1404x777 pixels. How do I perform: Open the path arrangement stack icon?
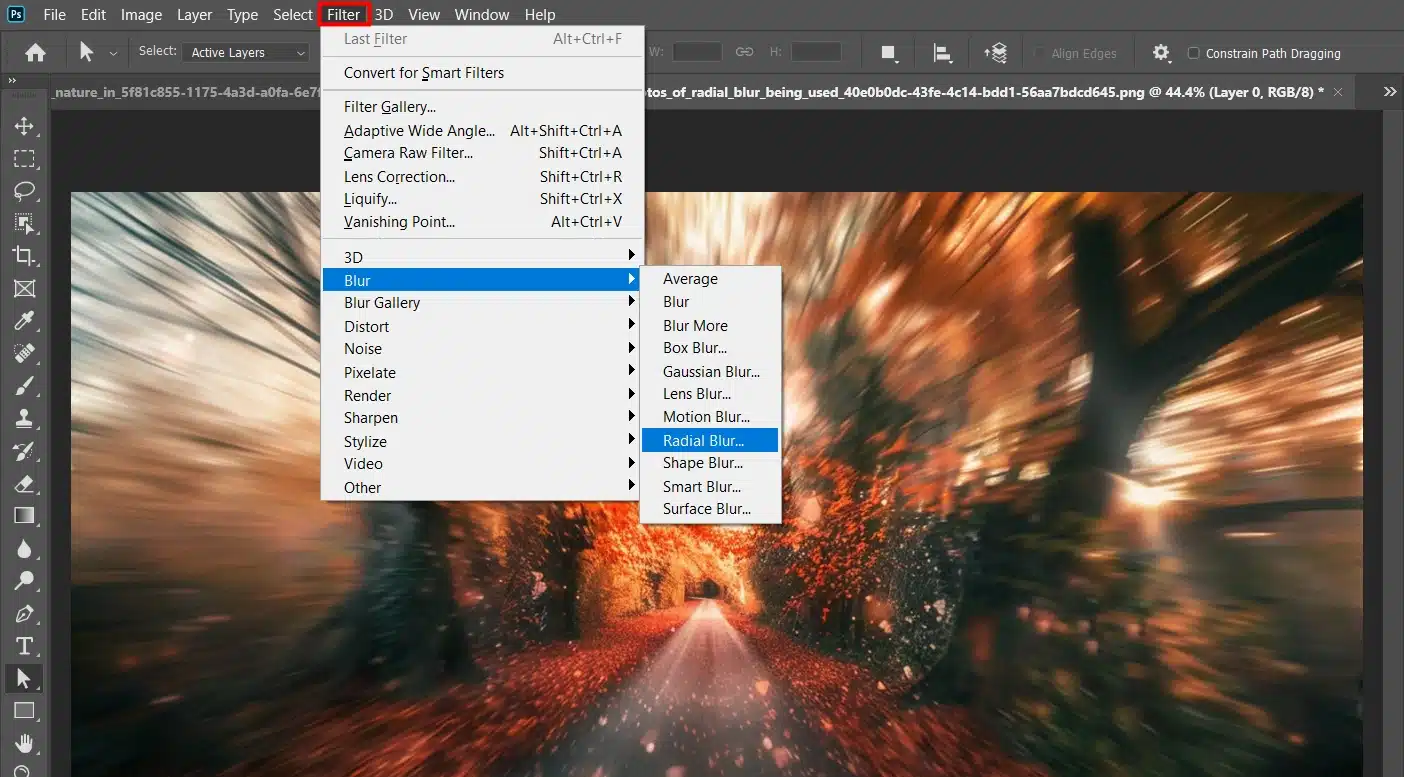point(995,53)
